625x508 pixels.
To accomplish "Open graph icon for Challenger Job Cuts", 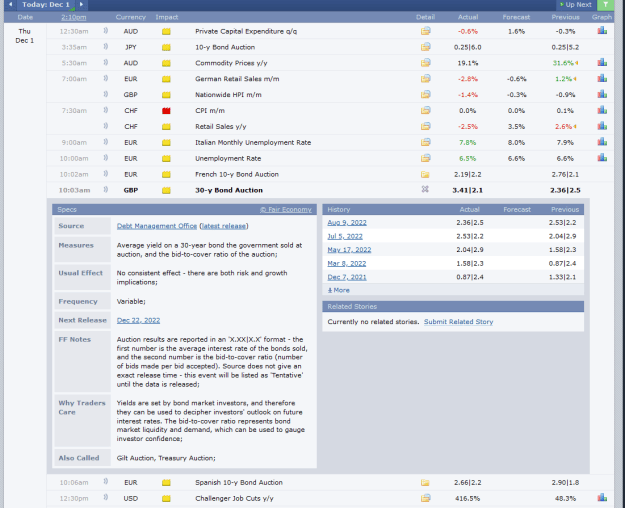I will pos(602,498).
